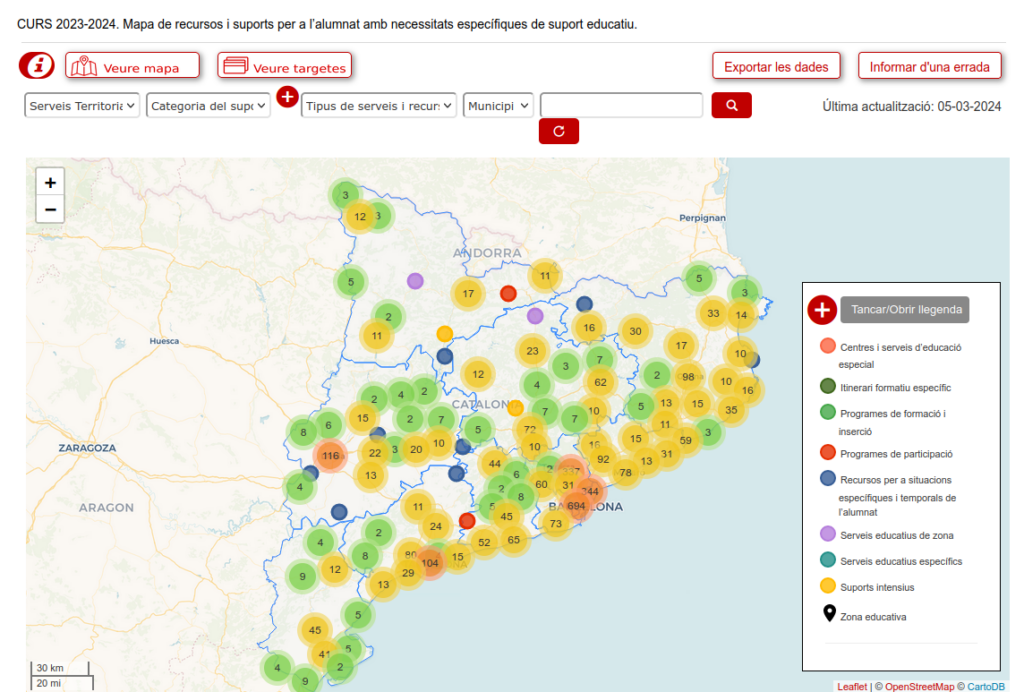Click the orange 694 cluster over Barcelona

[x=576, y=506]
